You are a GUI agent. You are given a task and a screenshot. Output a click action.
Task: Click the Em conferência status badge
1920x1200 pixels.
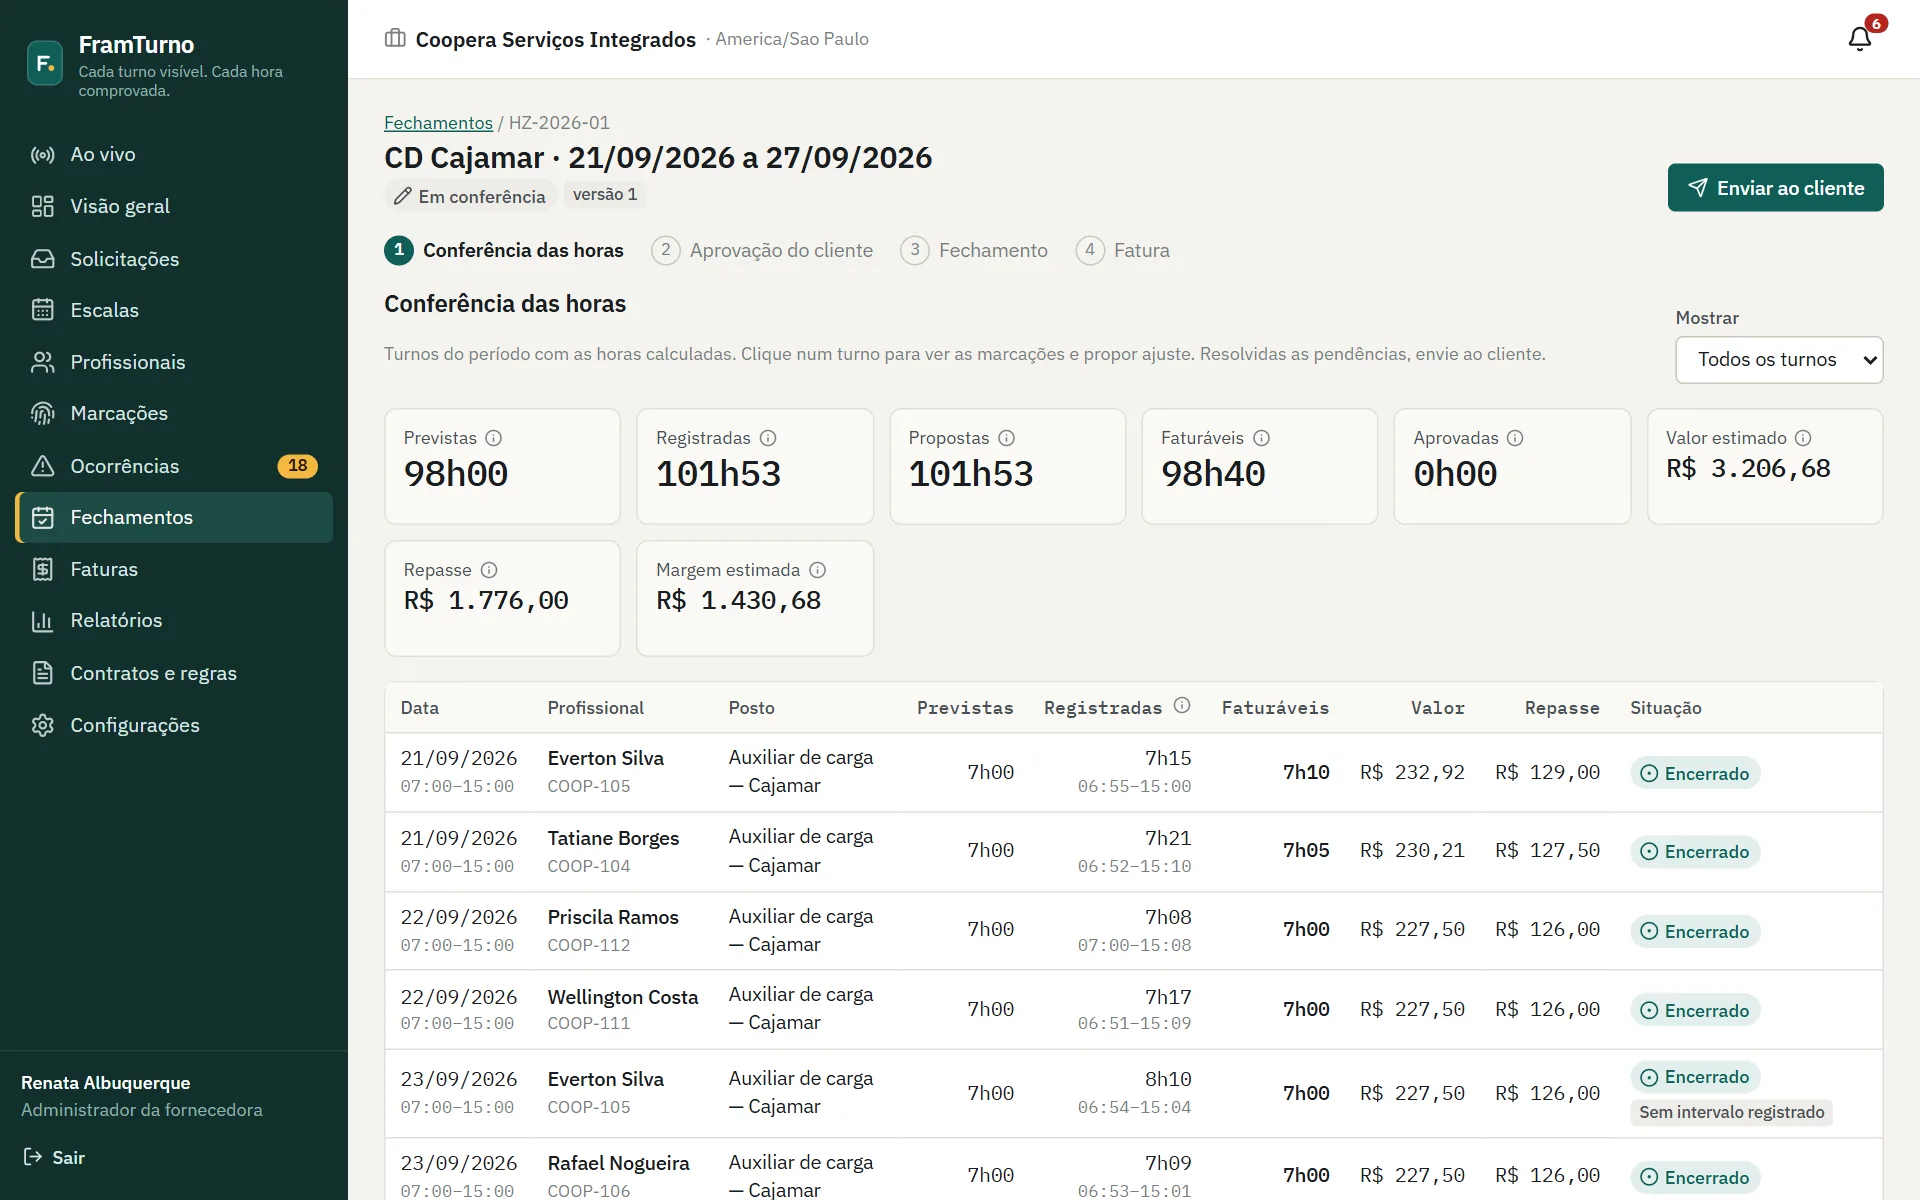pyautogui.click(x=469, y=196)
